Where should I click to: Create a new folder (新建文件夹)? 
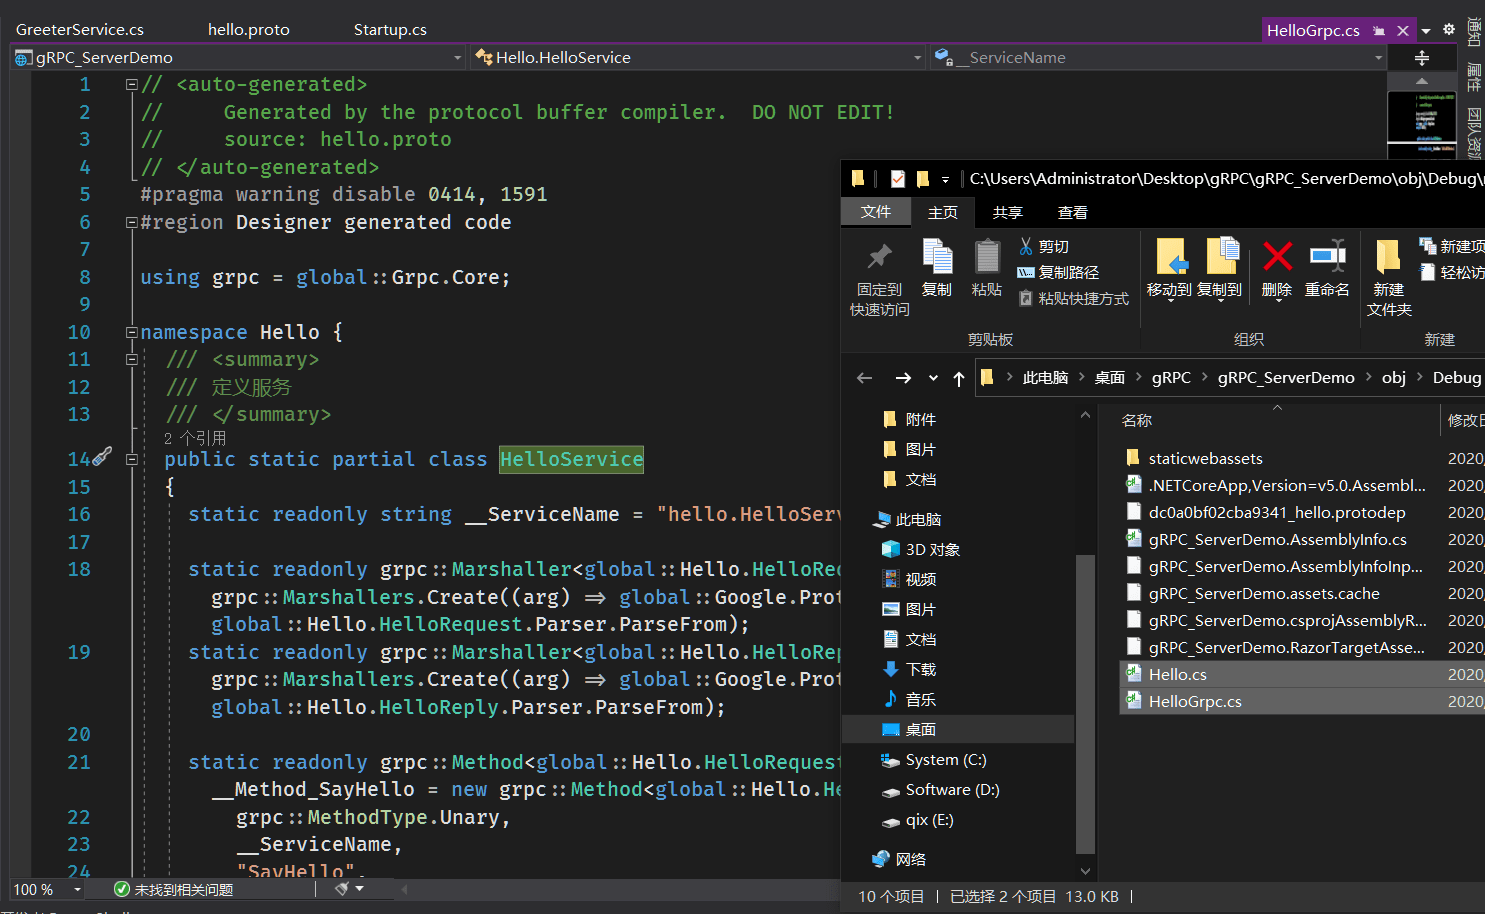click(x=1388, y=258)
